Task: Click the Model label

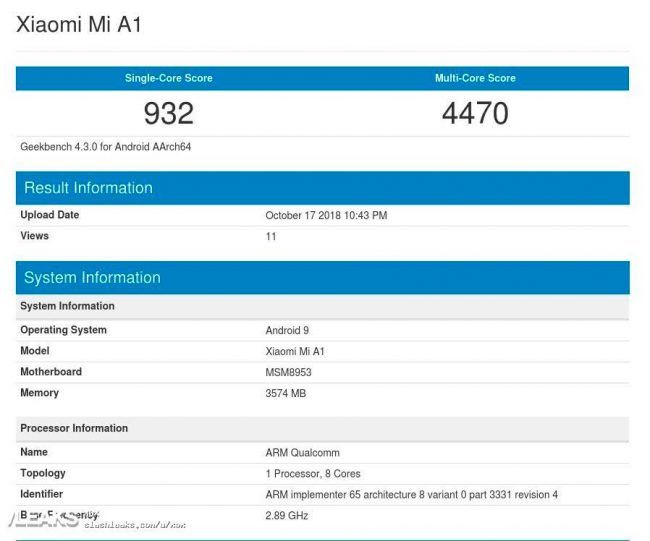Action: pyautogui.click(x=35, y=351)
